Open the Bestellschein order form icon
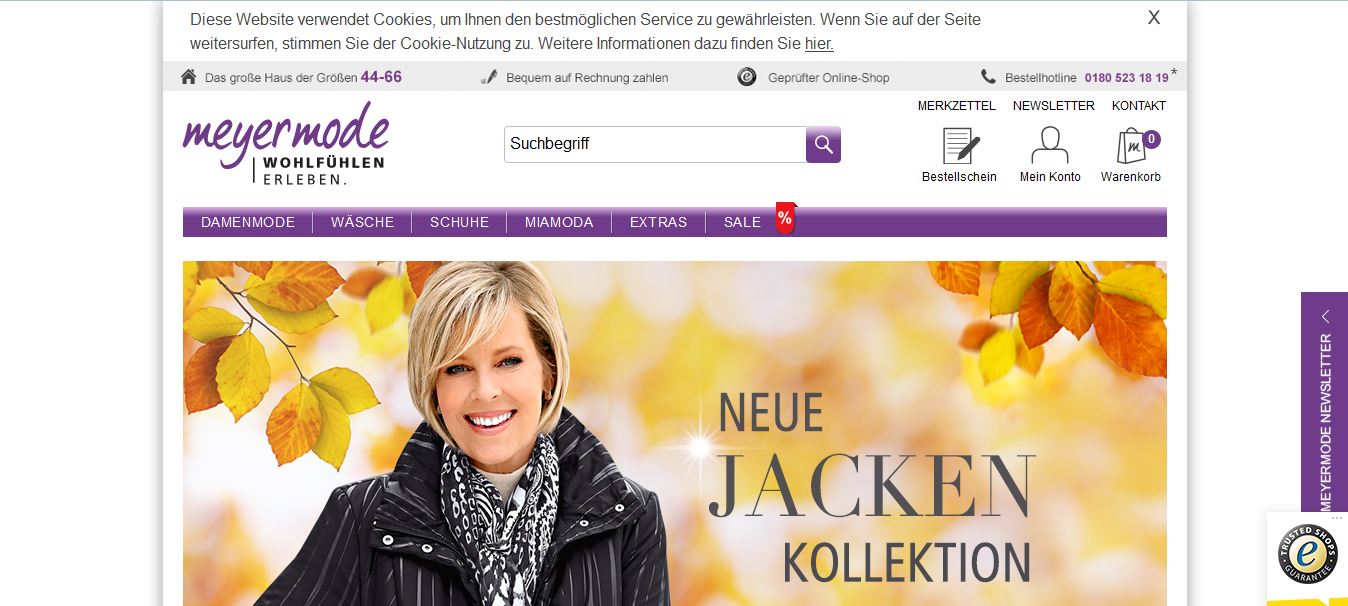1348x606 pixels. 961,146
